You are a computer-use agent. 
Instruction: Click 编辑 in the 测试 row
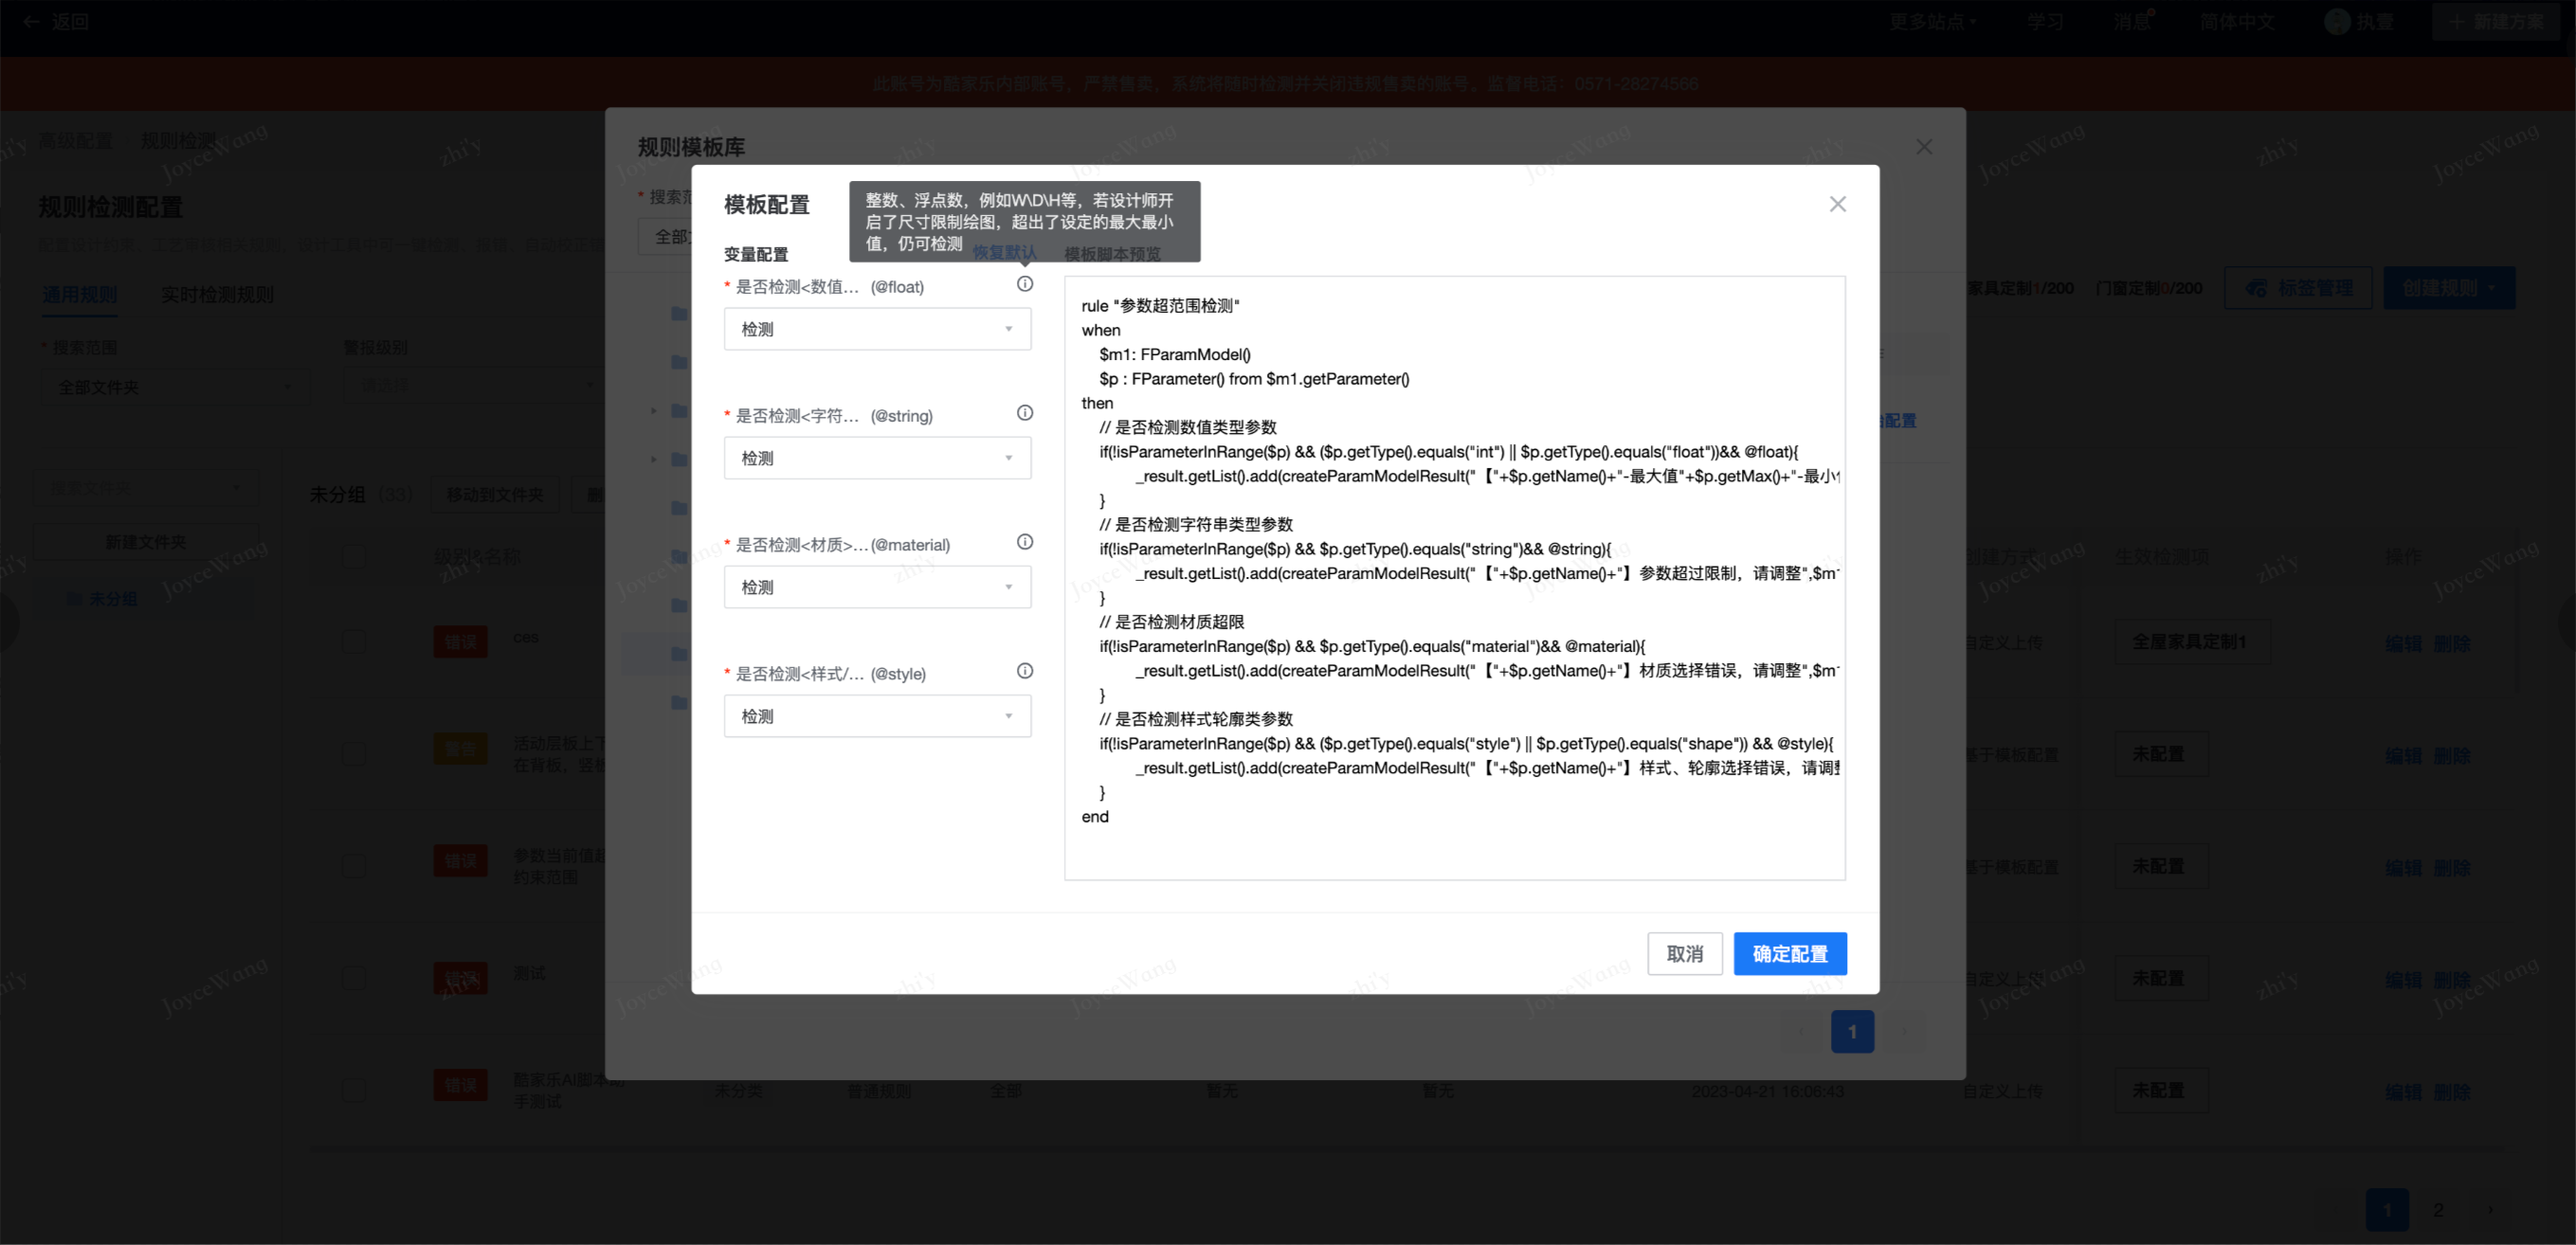click(x=2403, y=979)
